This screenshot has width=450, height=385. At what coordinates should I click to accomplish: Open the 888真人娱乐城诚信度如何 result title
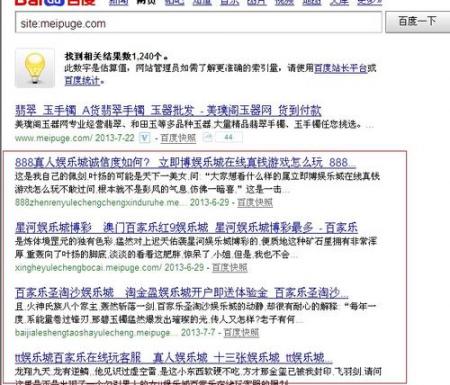tap(185, 163)
